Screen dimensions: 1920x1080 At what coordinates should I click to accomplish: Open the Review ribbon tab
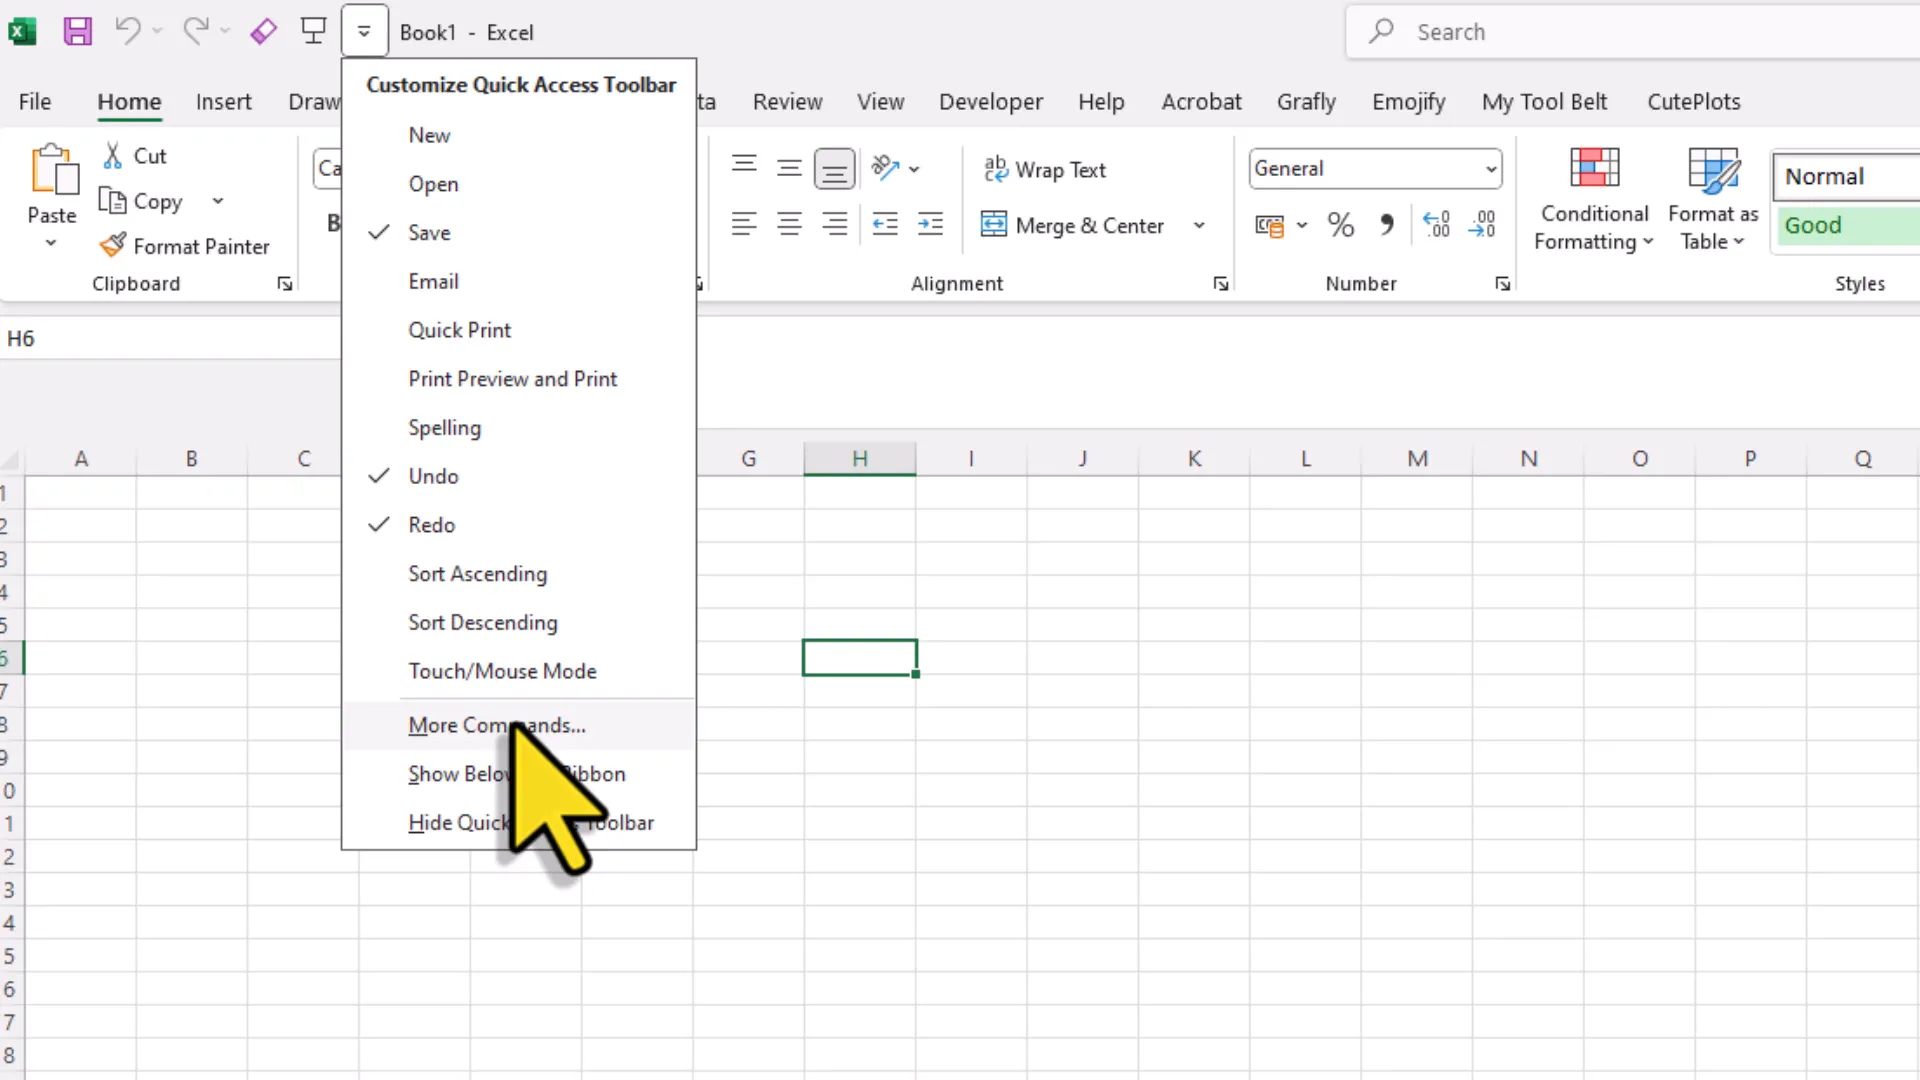[787, 101]
